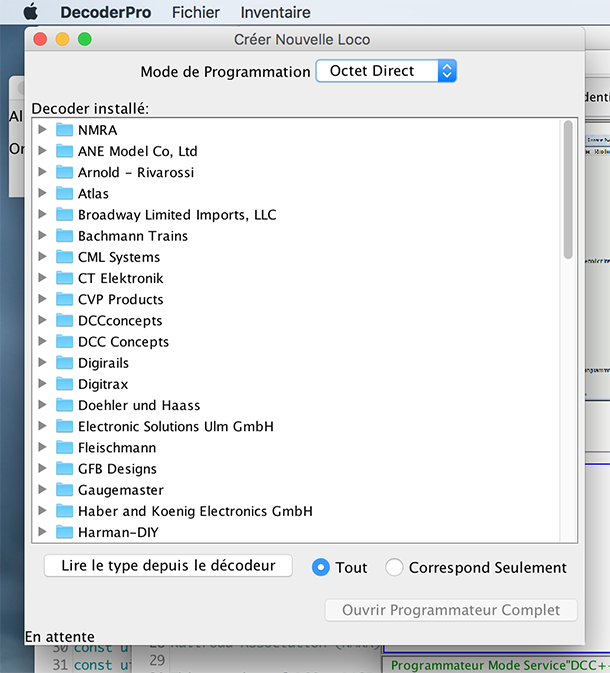
Task: Click the Harman-DIY folder icon
Action: pyautogui.click(x=64, y=532)
